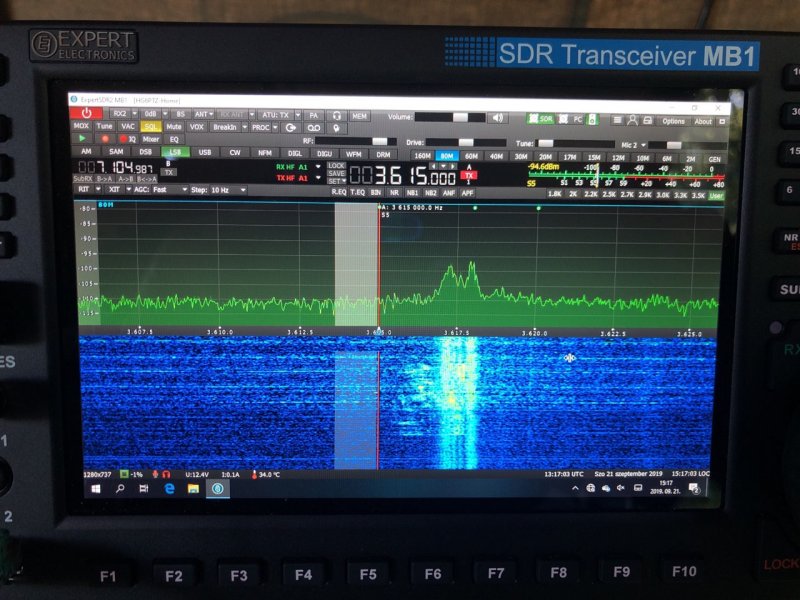This screenshot has width=800, height=600.
Task: Open the Options button
Action: point(673,121)
